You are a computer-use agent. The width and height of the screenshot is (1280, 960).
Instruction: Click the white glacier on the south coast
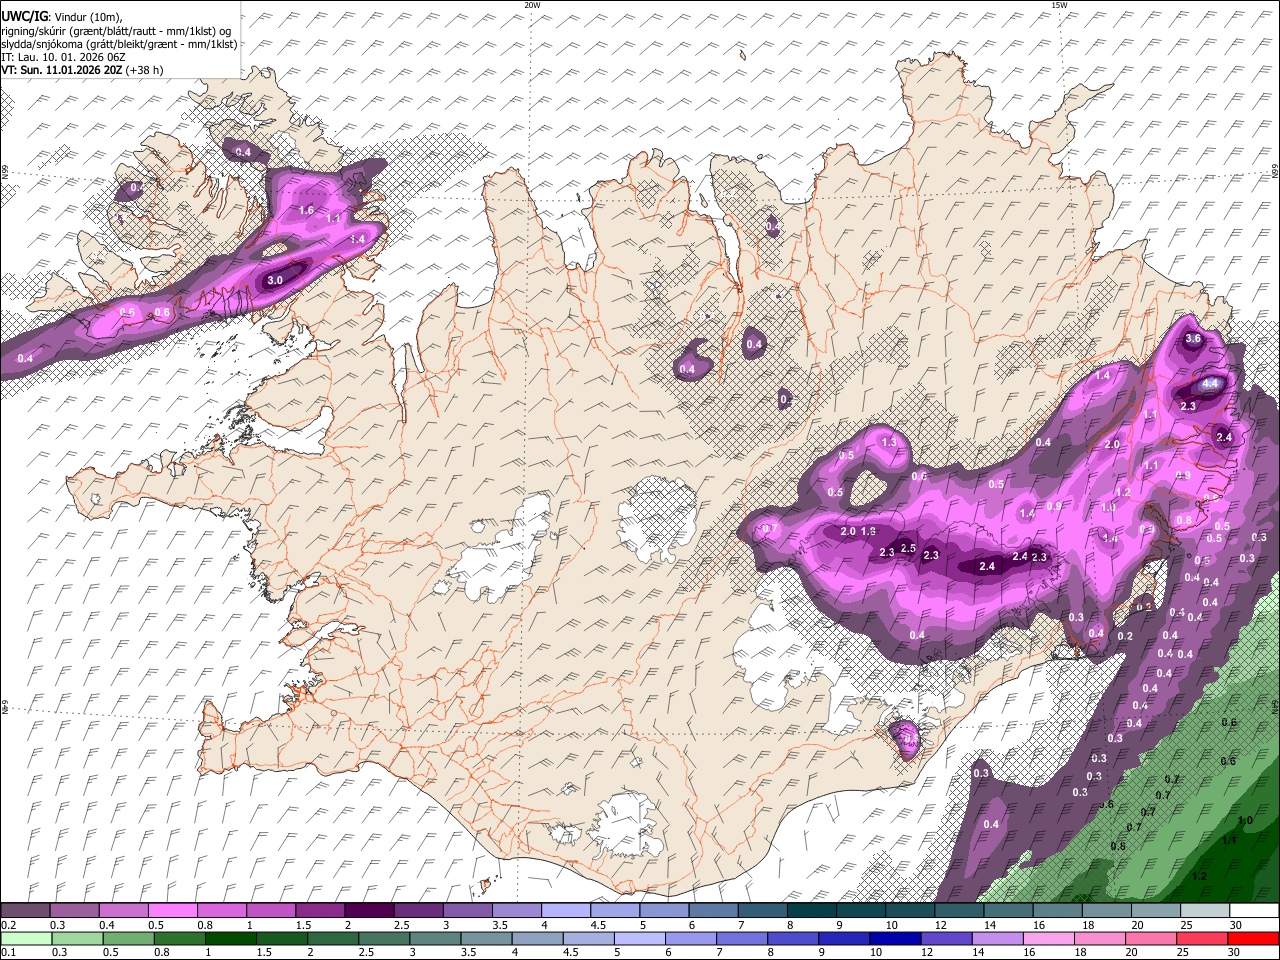click(x=627, y=823)
